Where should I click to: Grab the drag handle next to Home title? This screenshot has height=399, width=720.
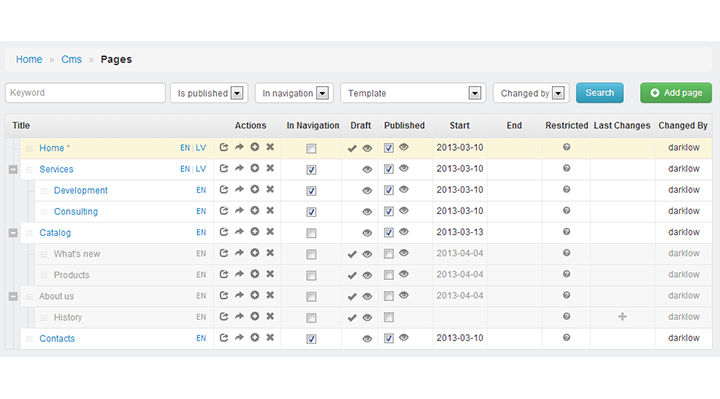(29, 148)
